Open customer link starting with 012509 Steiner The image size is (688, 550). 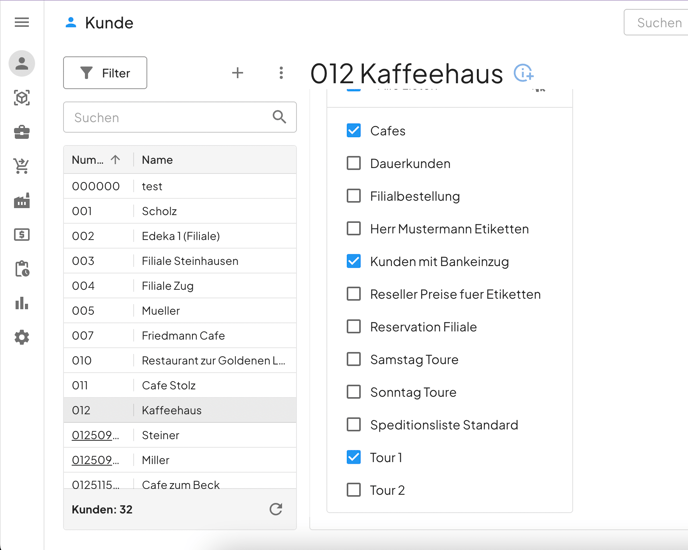click(95, 435)
